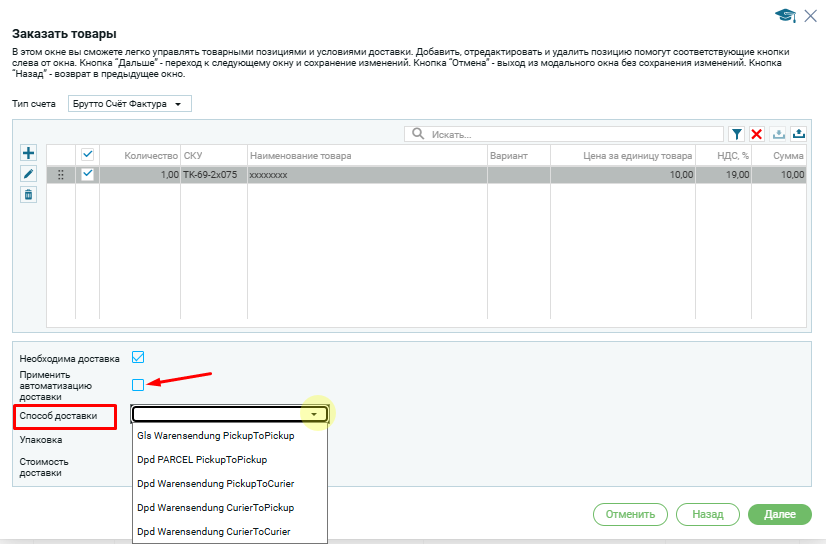Click the trash icon to delete the item

pyautogui.click(x=28, y=195)
